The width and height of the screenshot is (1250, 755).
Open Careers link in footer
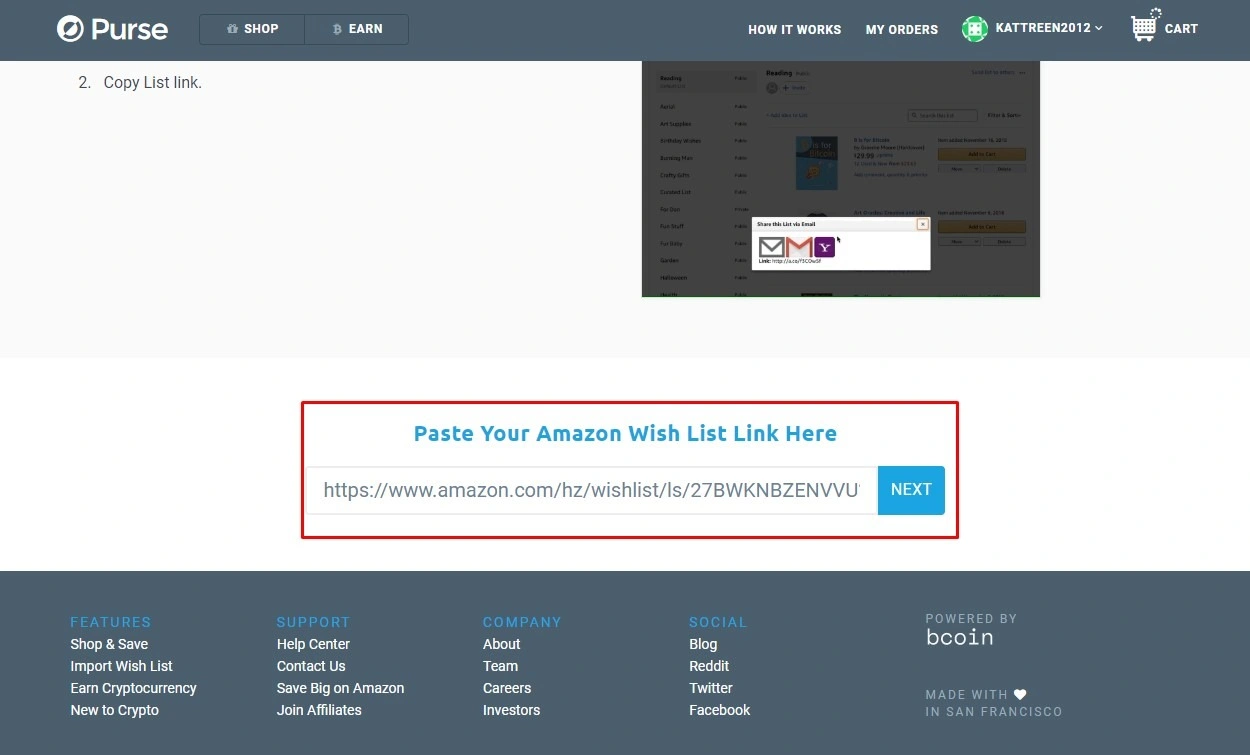507,688
